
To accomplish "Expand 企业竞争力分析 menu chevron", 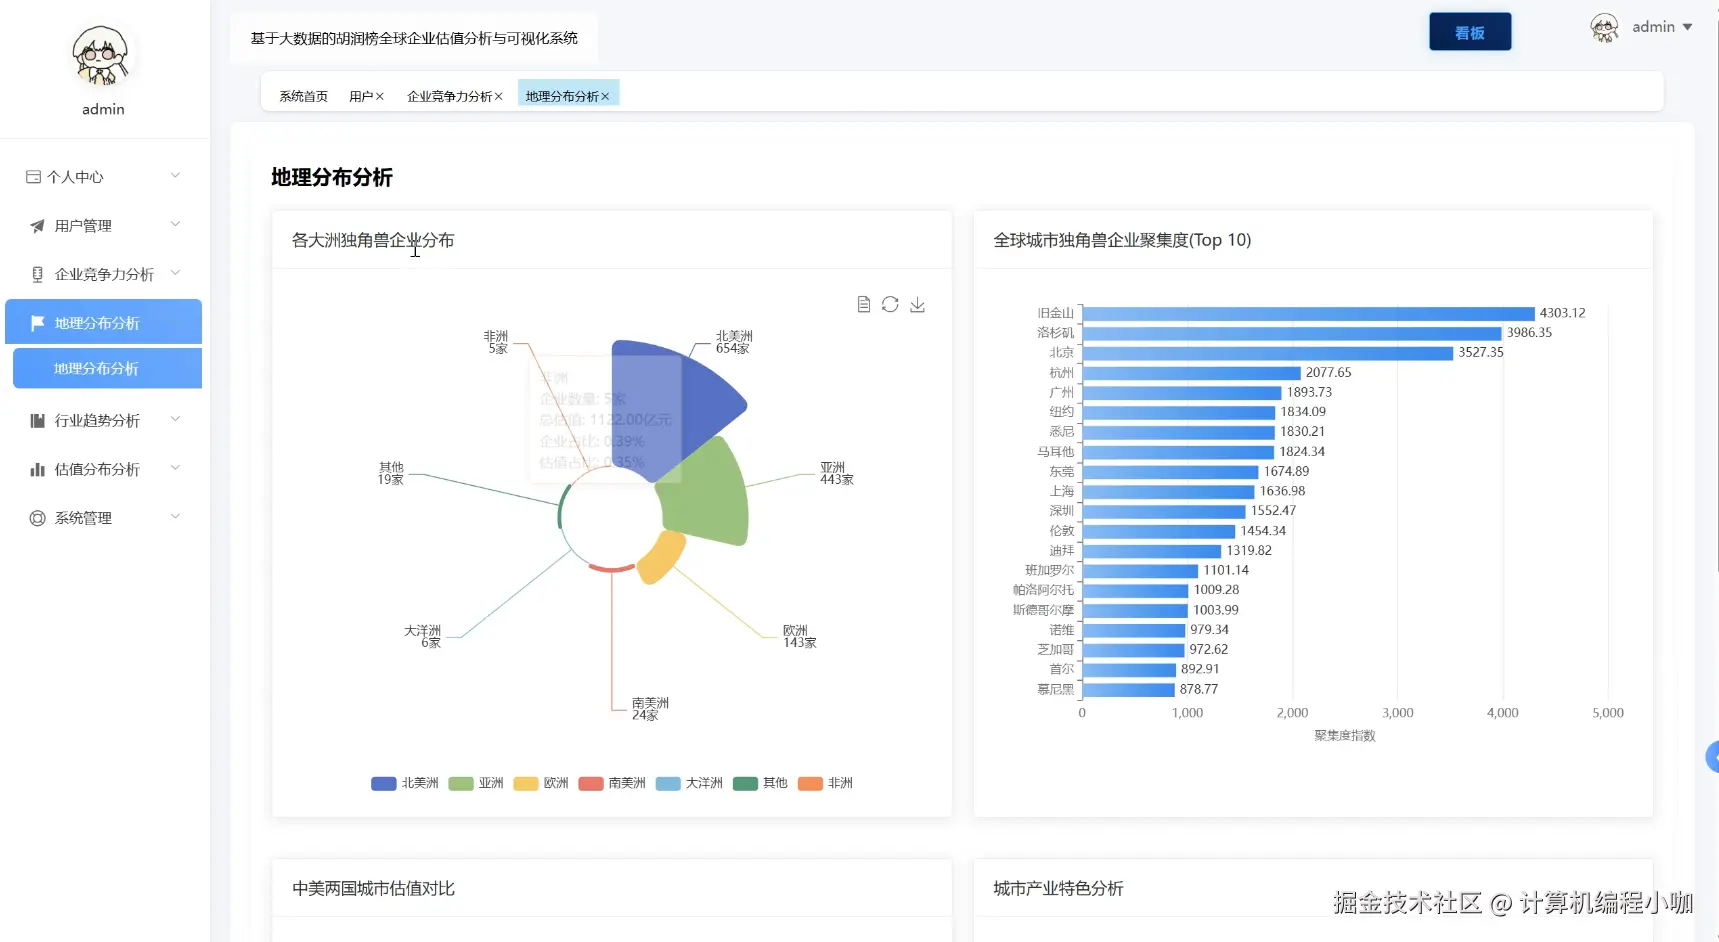I will pyautogui.click(x=175, y=273).
